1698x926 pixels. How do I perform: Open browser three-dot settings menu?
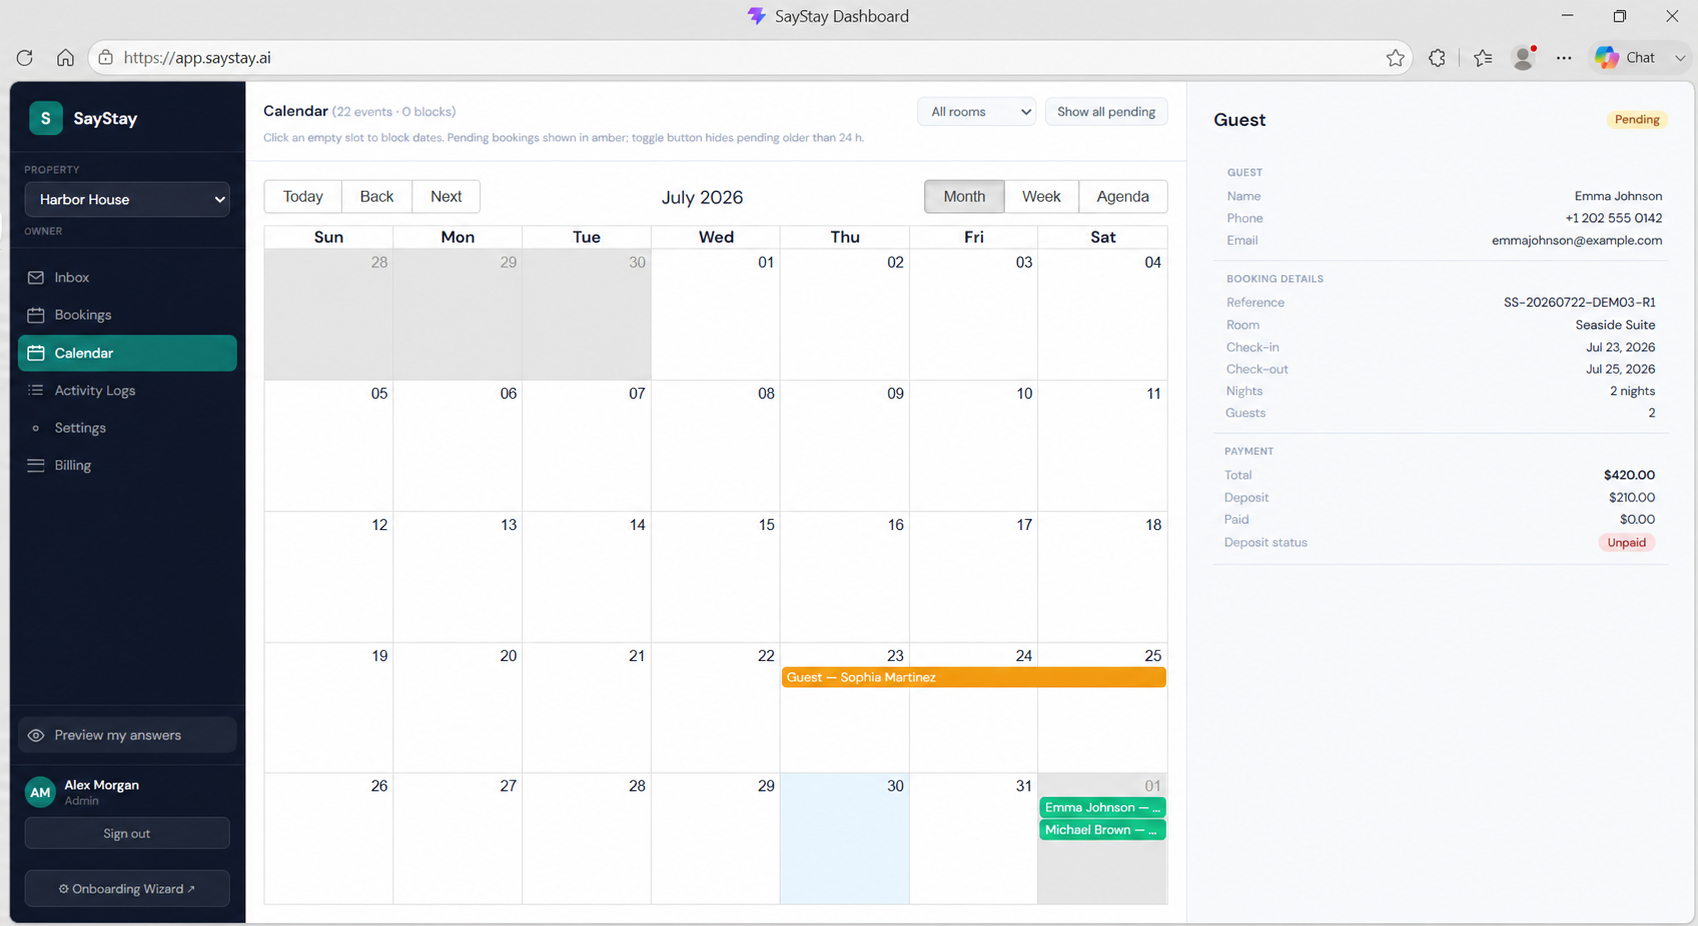(x=1564, y=58)
